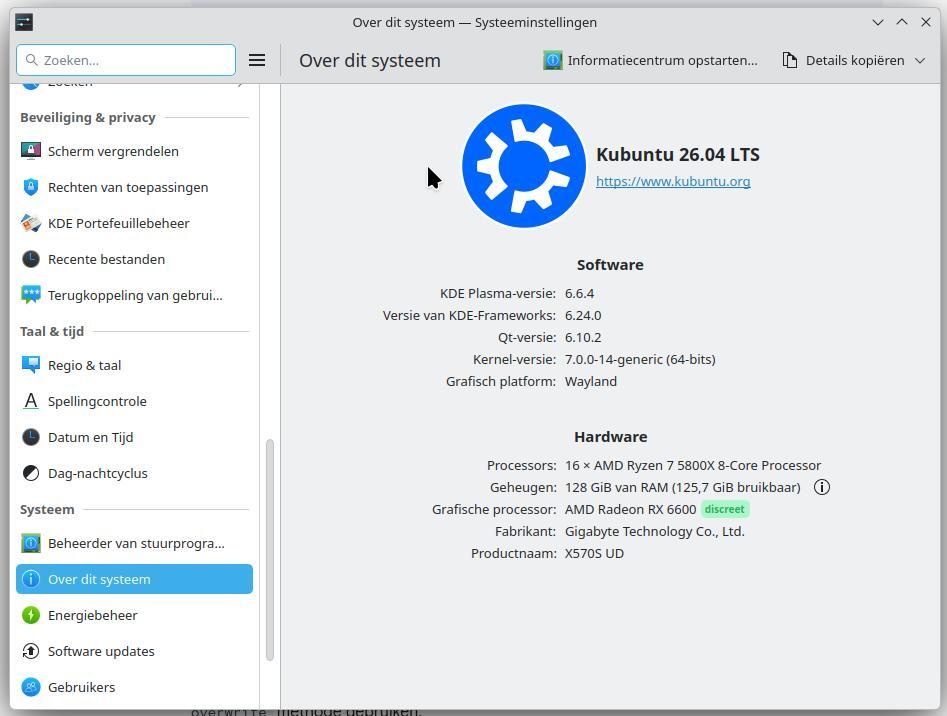Click the Recente bestanden clock icon

point(31,260)
